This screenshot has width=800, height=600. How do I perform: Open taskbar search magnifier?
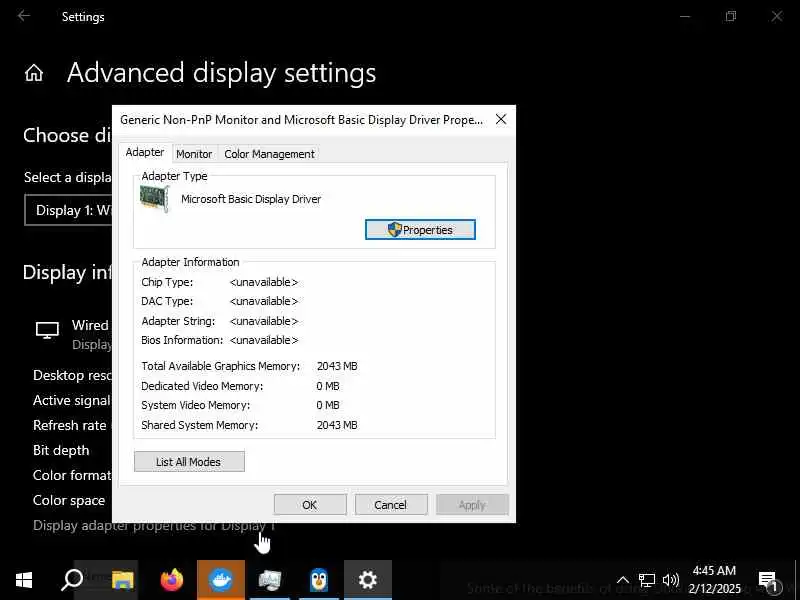pyautogui.click(x=72, y=580)
